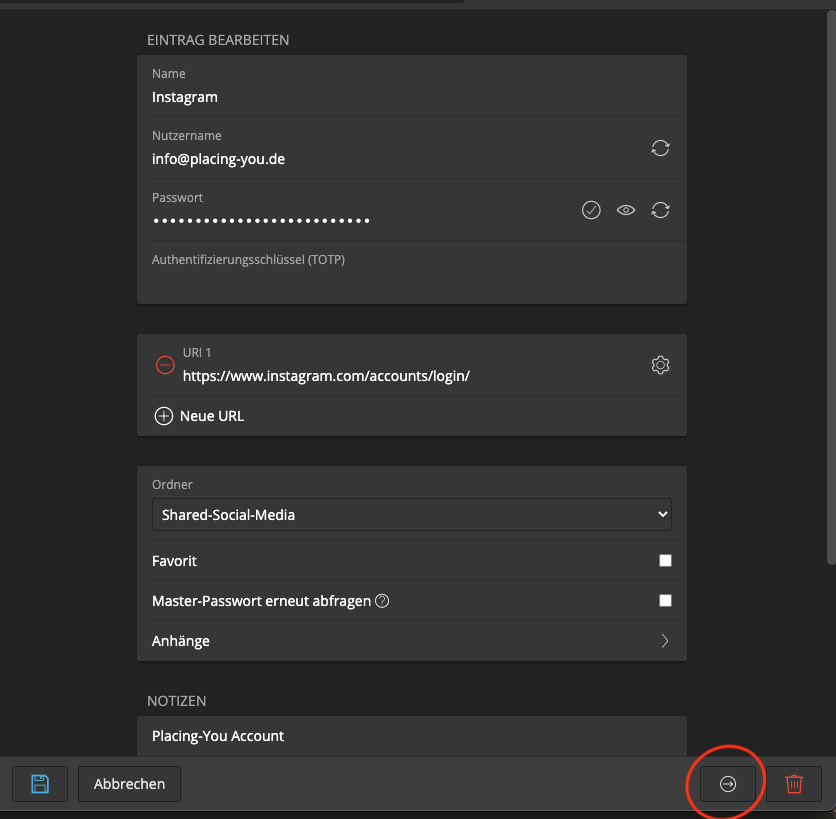Click the save floppy disk icon
This screenshot has height=819, width=836.
pyautogui.click(x=40, y=784)
